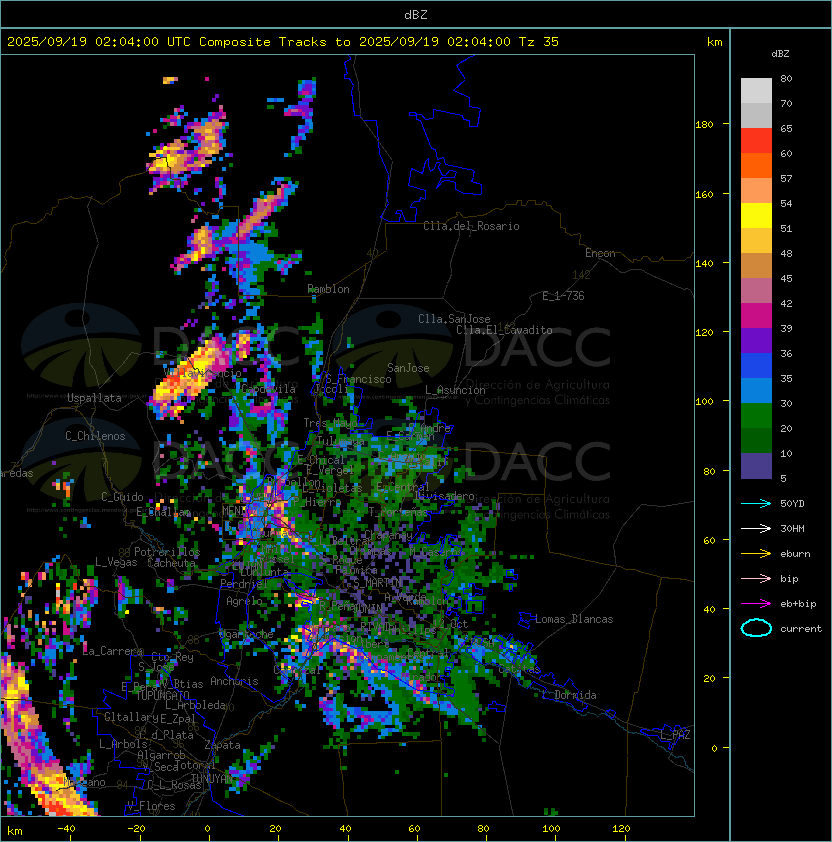Select the red swatch below 65
Viewport: 832px width, 842px height.
pyautogui.click(x=756, y=141)
